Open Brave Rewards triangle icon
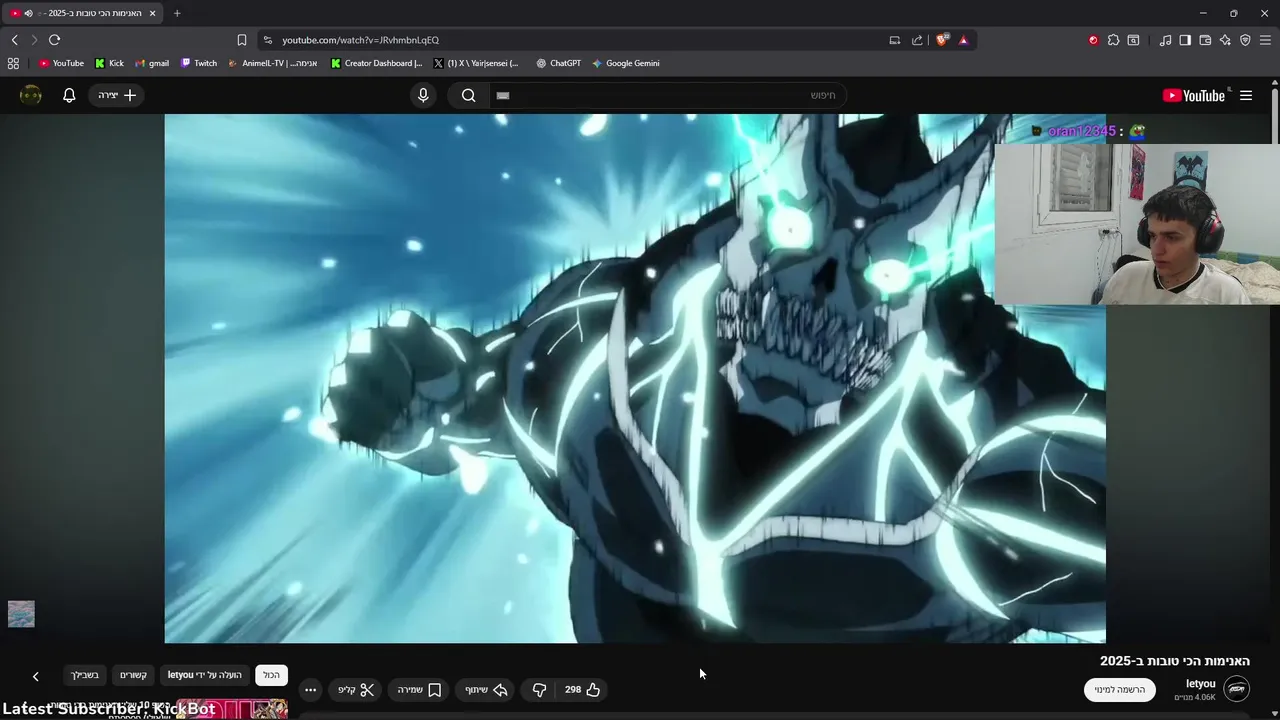Viewport: 1280px width, 720px height. (963, 40)
